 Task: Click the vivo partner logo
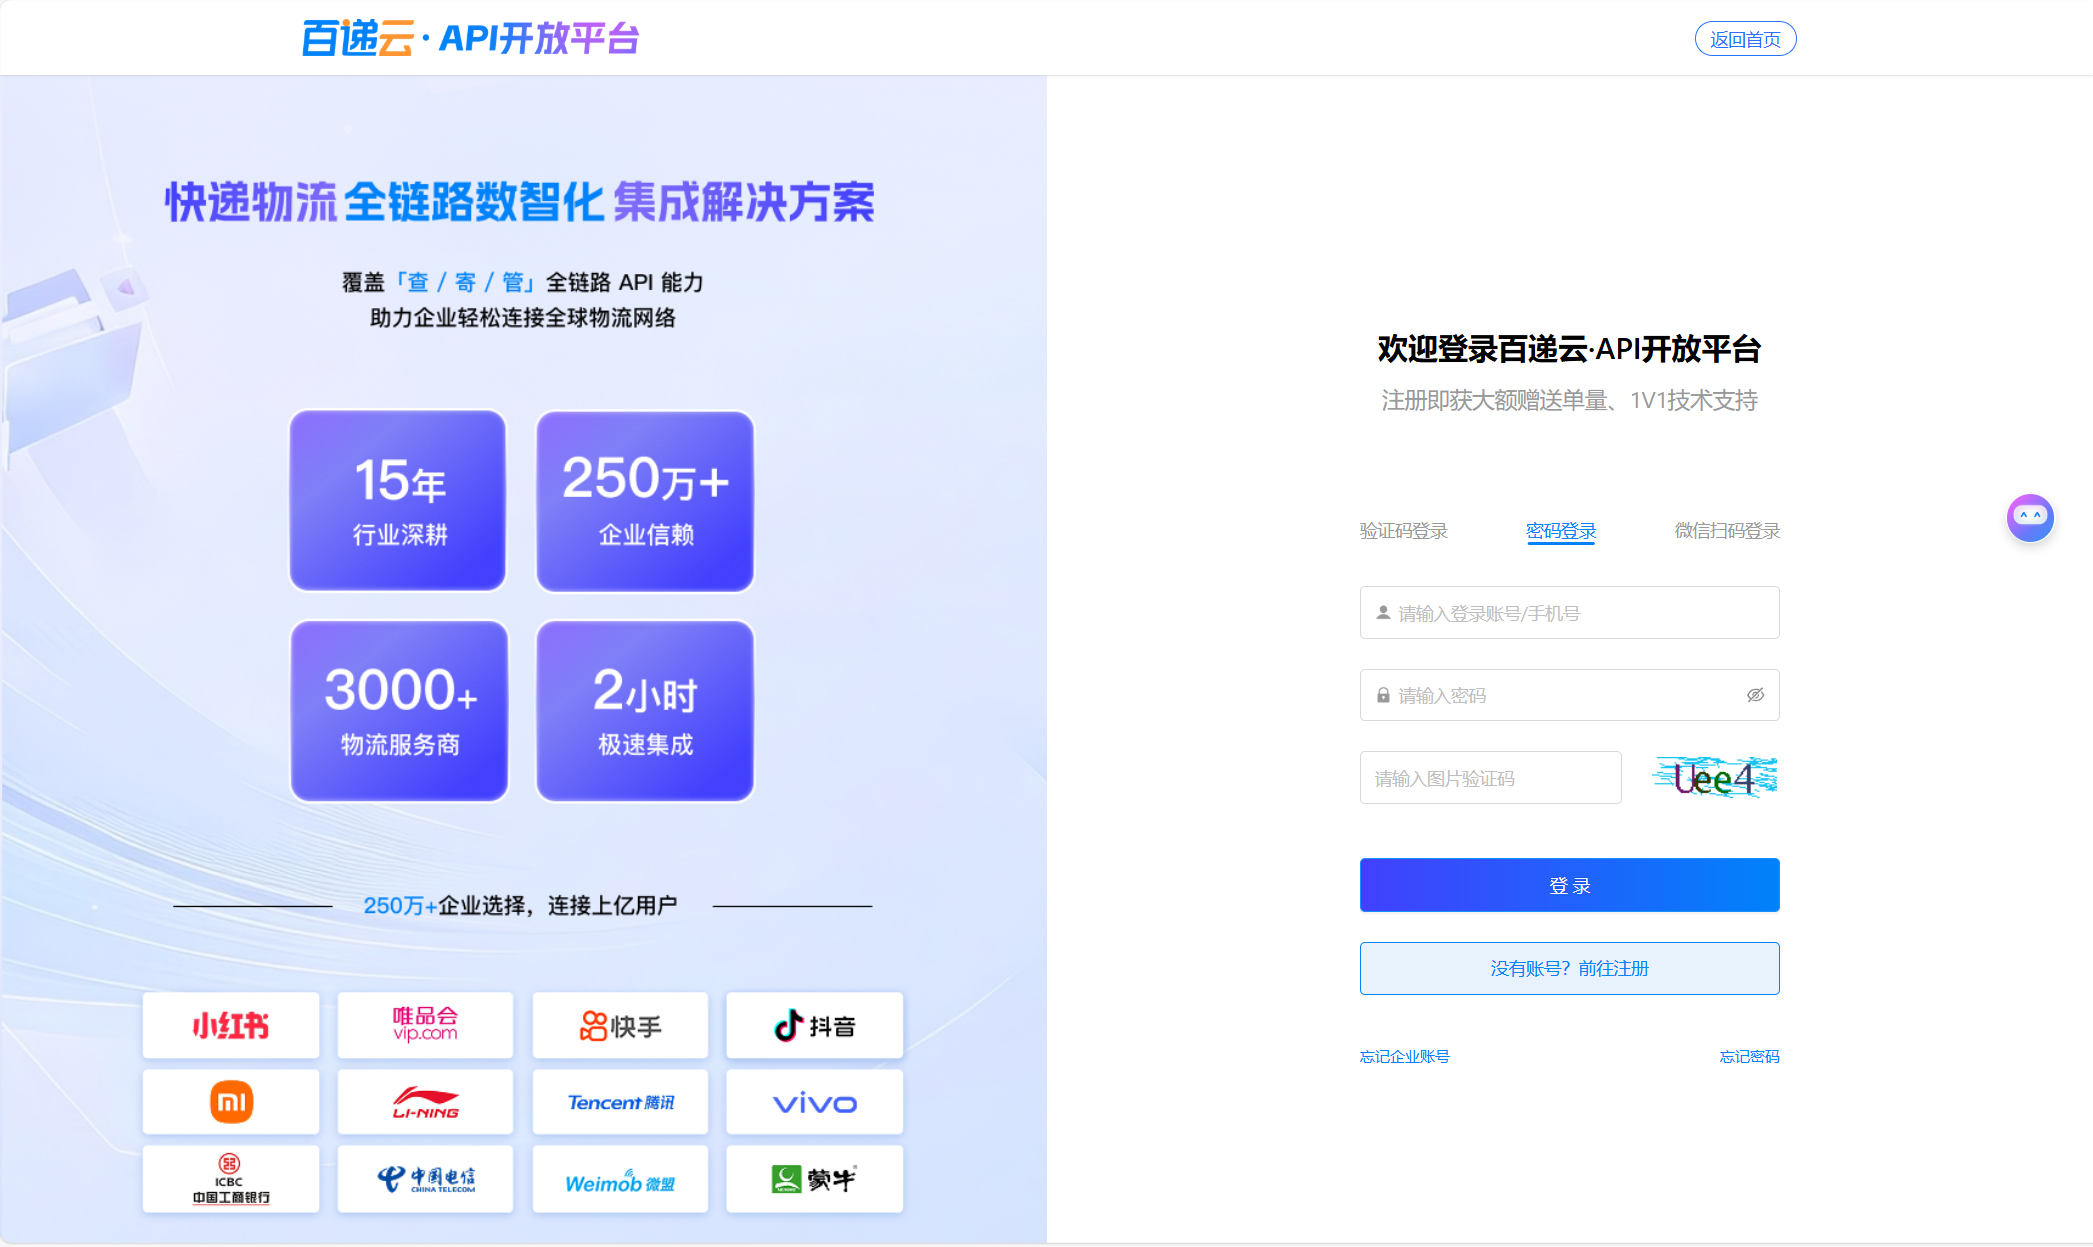click(x=813, y=1102)
